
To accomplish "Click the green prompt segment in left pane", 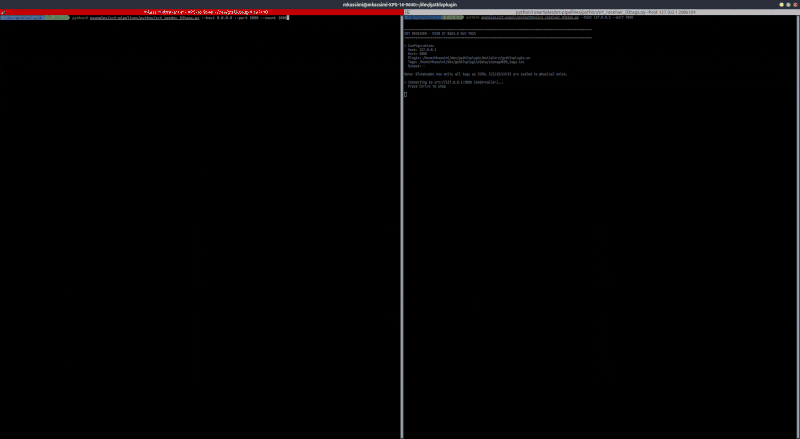I will (x=52, y=18).
